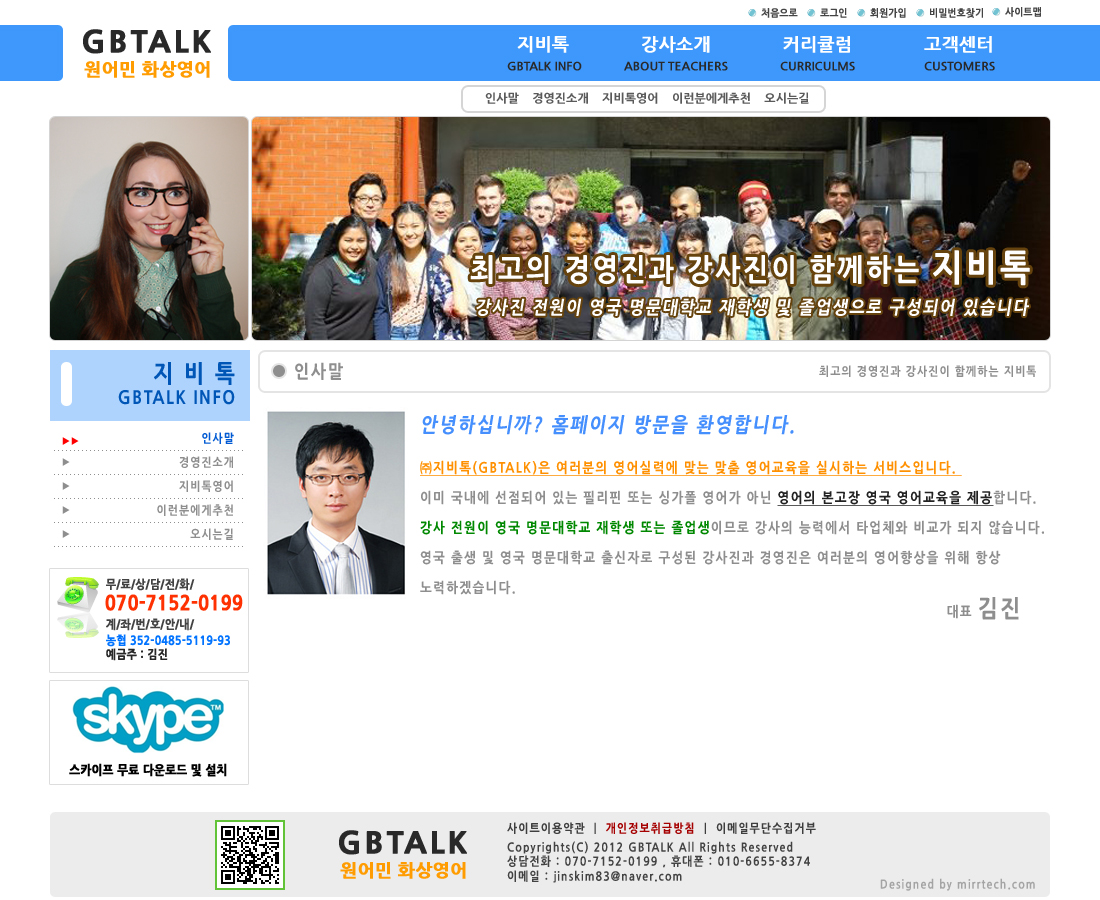Open the 커리큘럼 Curriculums menu
This screenshot has width=1100, height=900.
817,54
